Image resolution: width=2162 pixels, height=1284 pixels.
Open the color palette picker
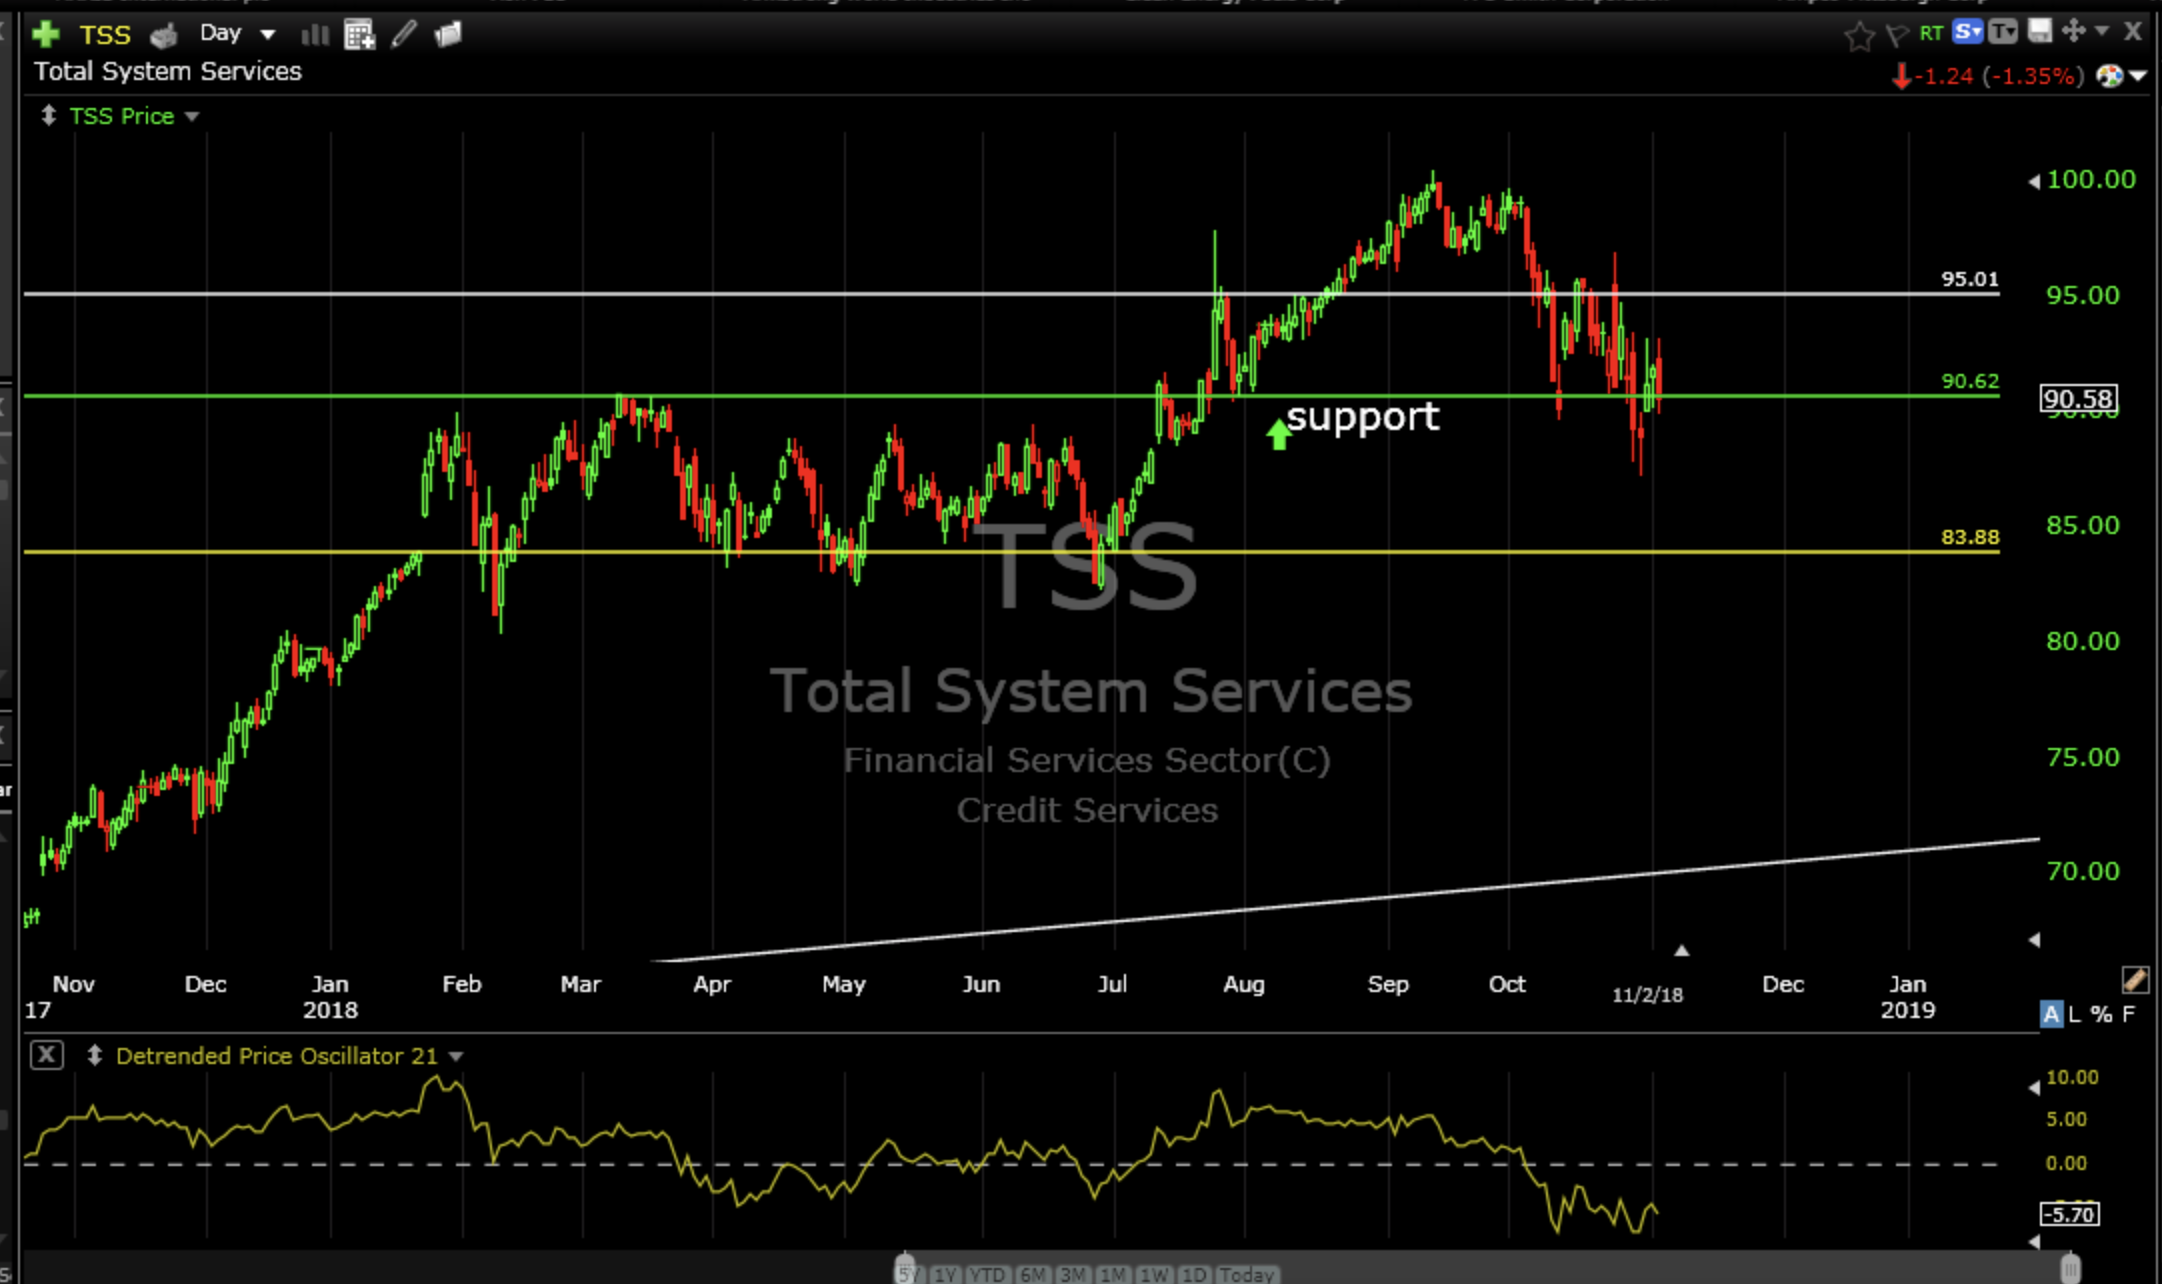(2111, 76)
